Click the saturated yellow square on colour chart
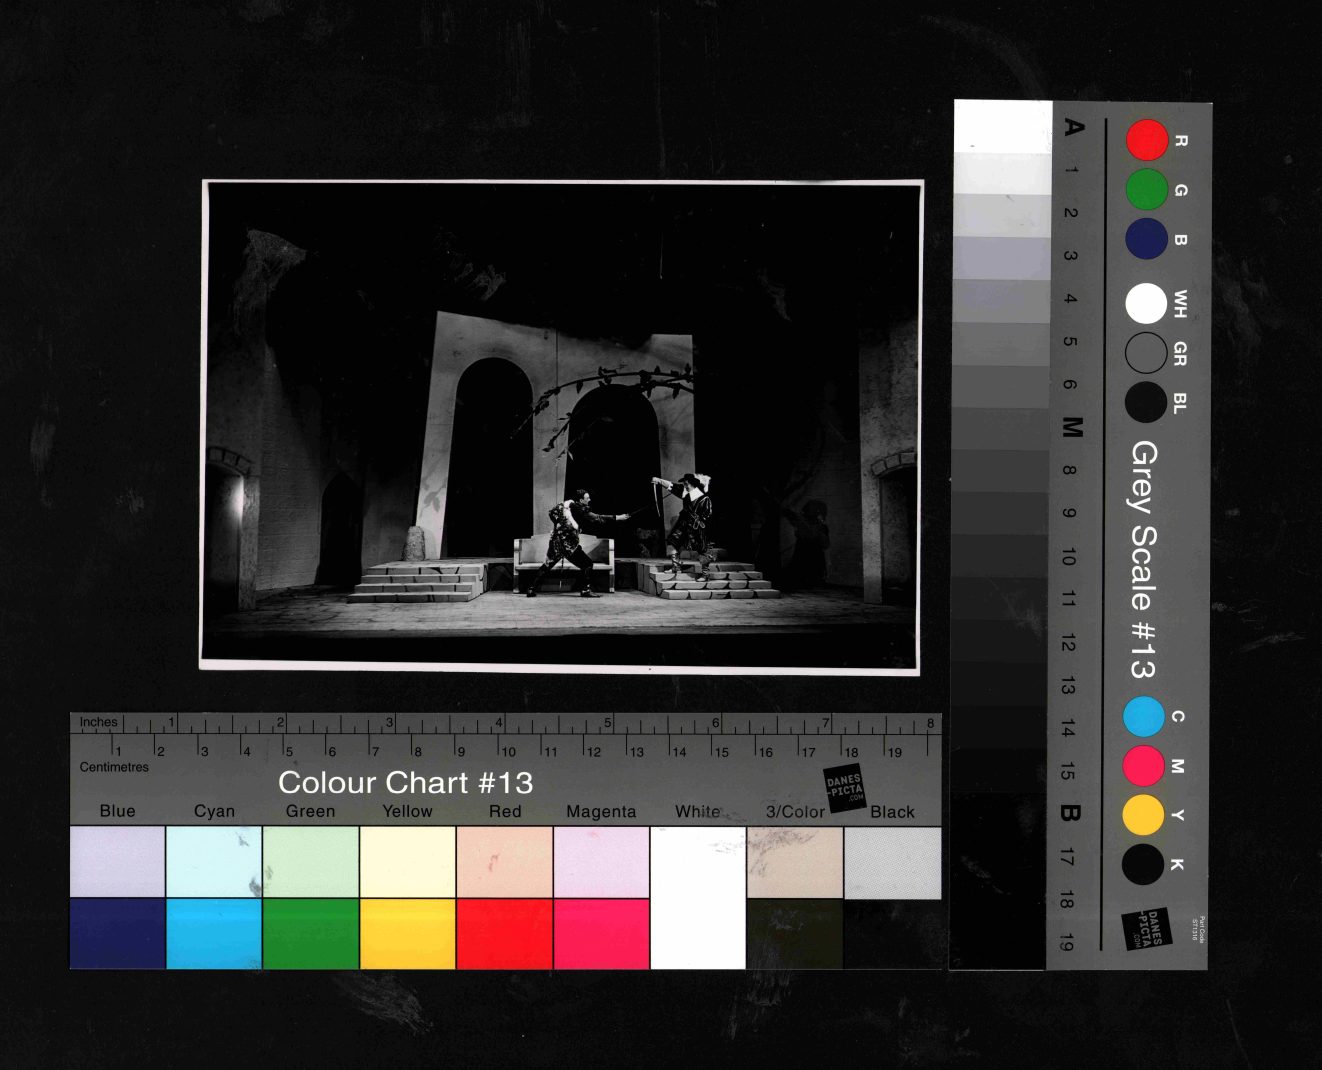This screenshot has height=1070, width=1322. click(x=407, y=933)
